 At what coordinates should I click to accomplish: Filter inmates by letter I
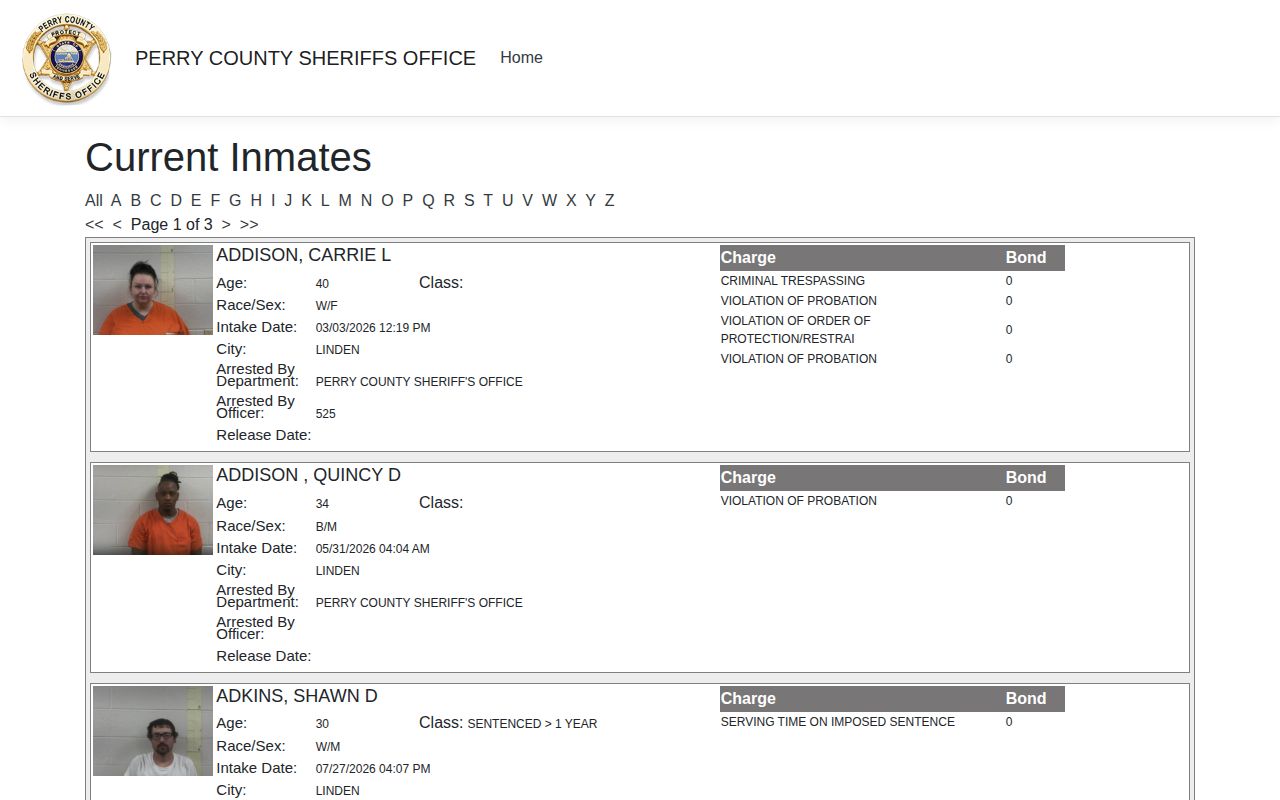(x=273, y=200)
